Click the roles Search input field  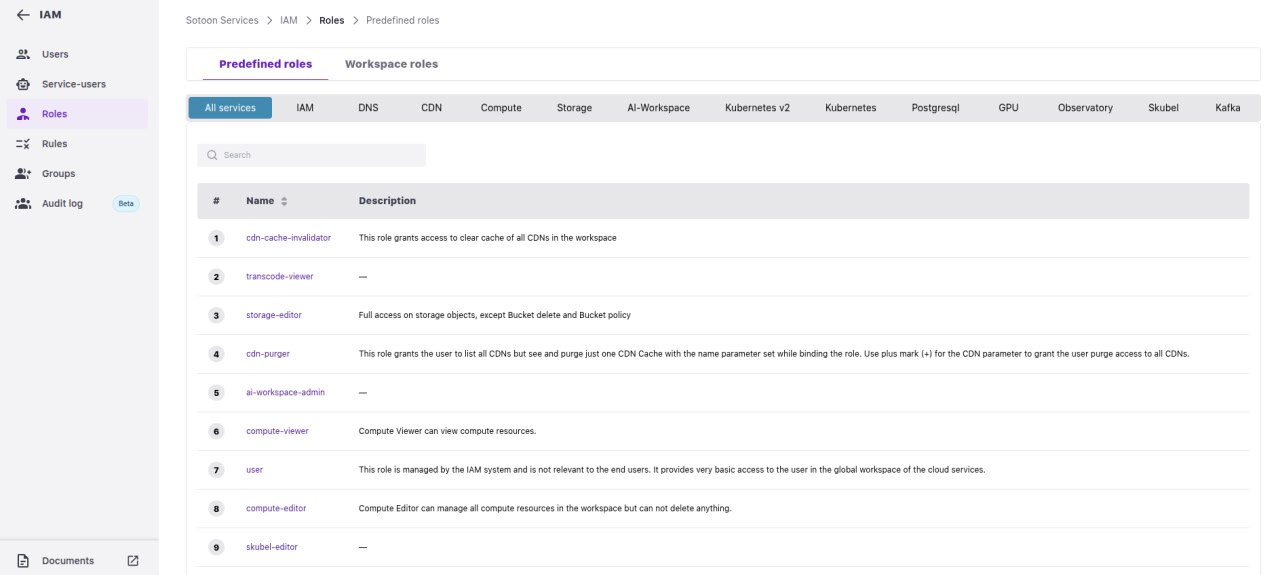pyautogui.click(x=311, y=155)
